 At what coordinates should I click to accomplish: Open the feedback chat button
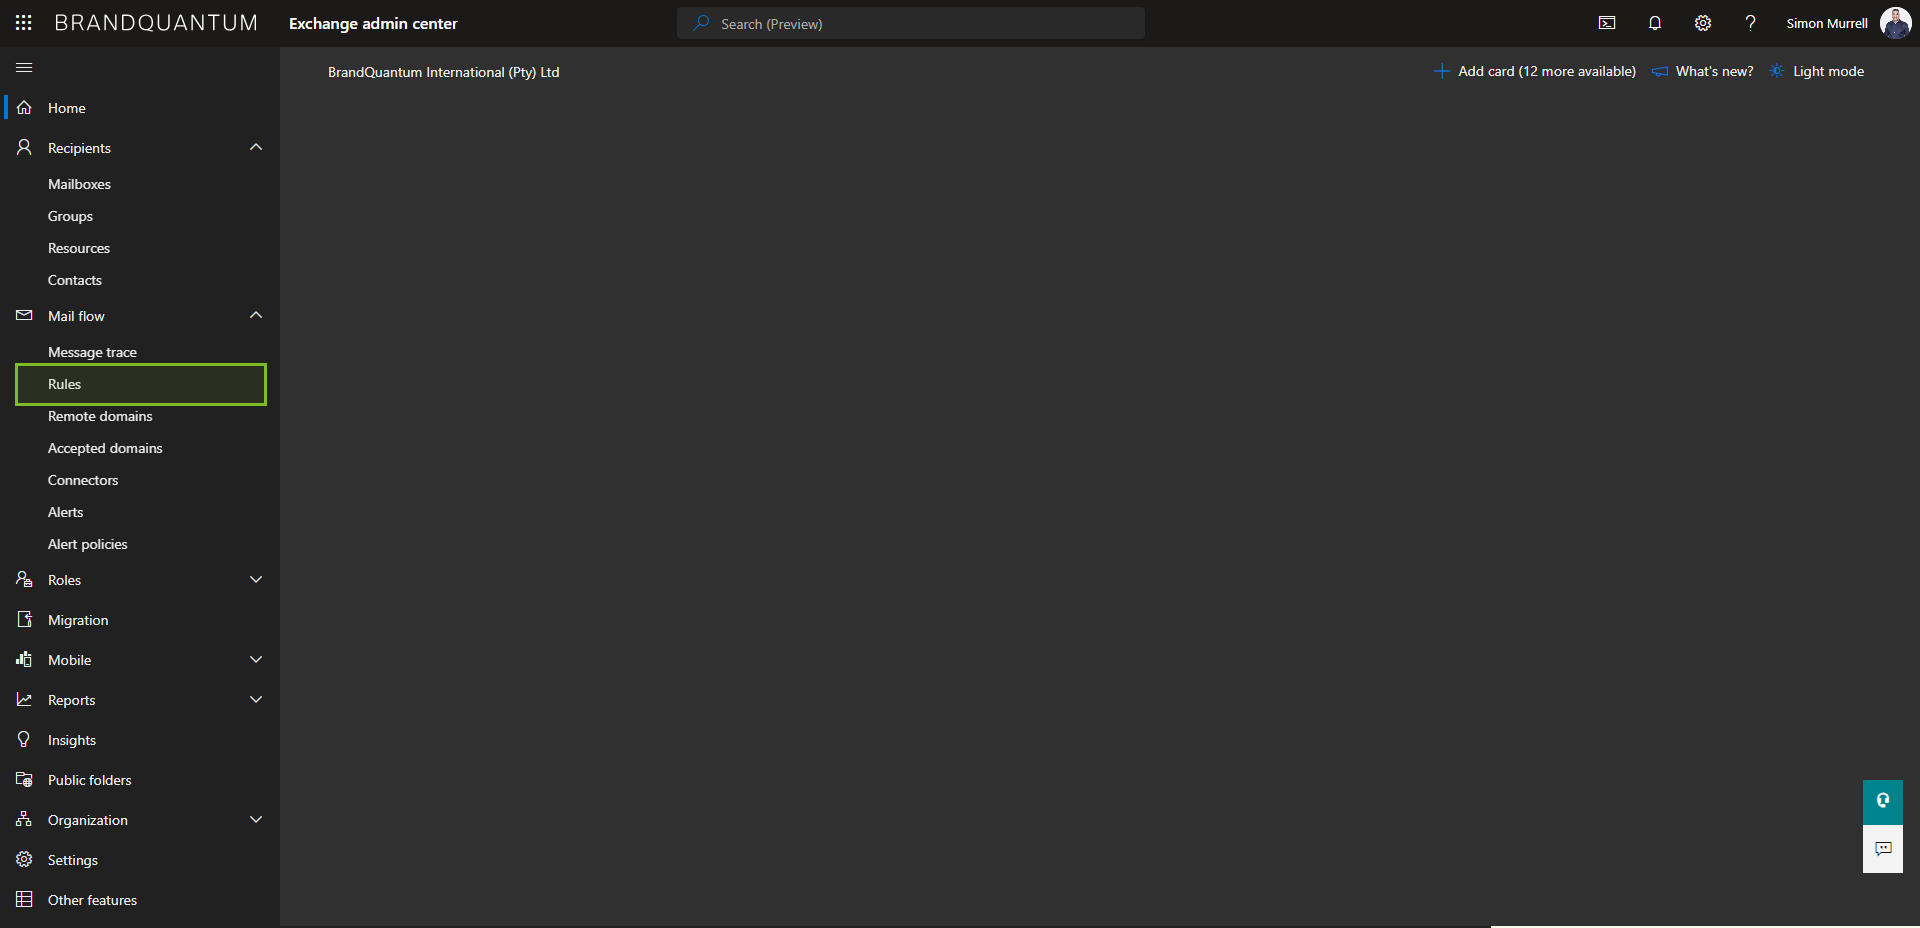1883,849
